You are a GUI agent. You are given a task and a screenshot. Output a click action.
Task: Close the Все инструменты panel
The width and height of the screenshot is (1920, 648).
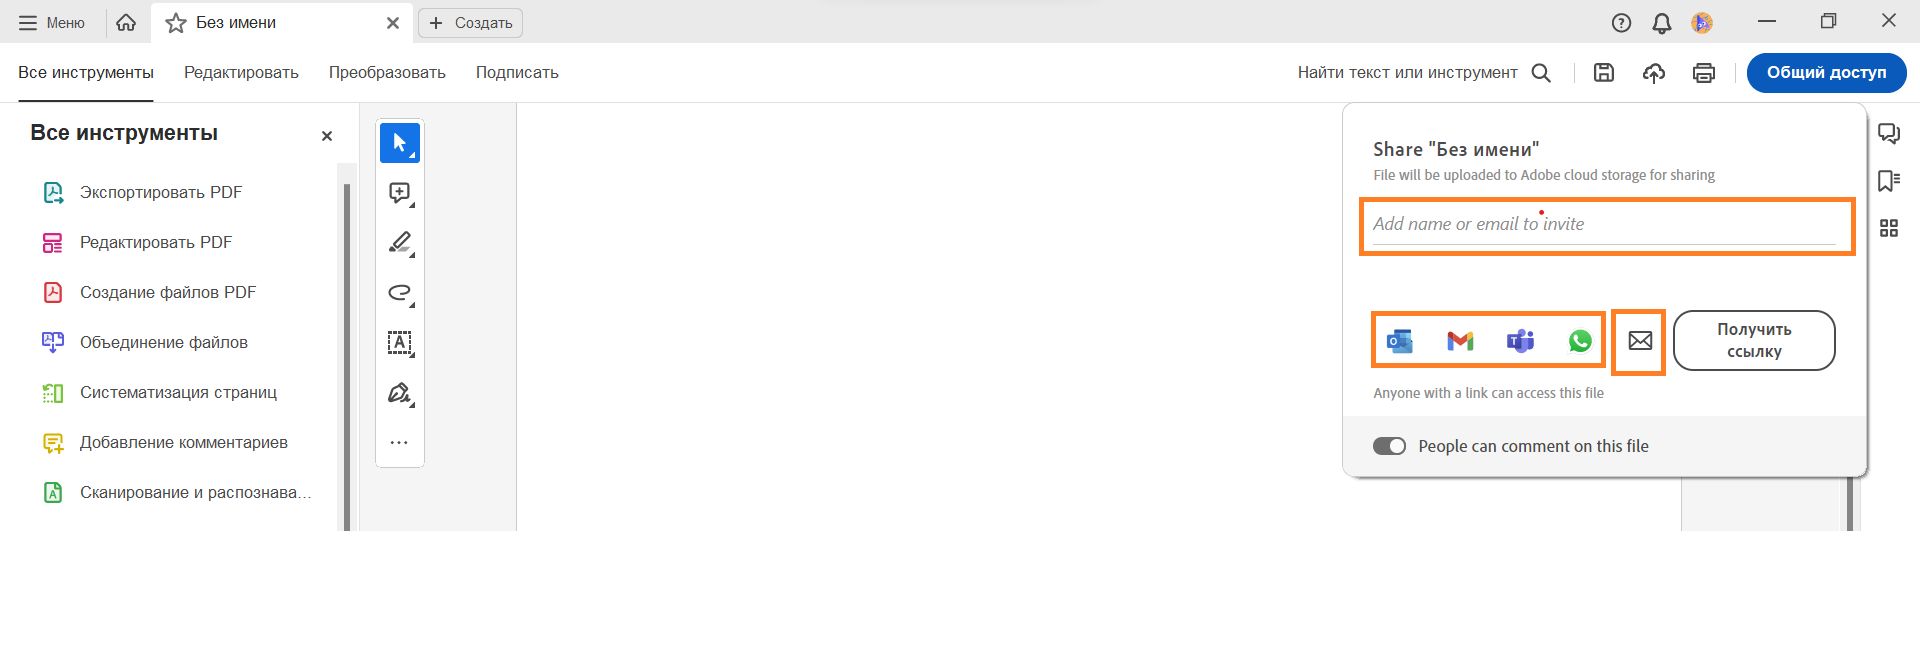click(x=327, y=136)
